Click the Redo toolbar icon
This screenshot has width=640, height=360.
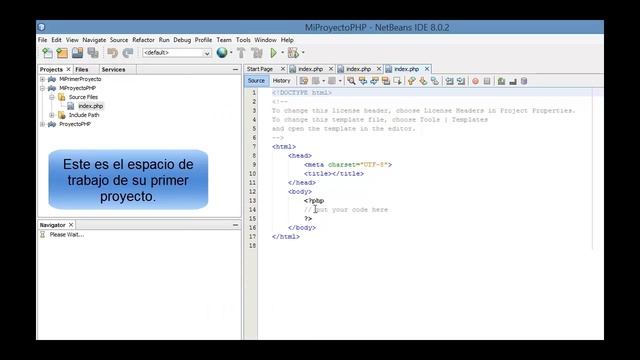(x=128, y=53)
